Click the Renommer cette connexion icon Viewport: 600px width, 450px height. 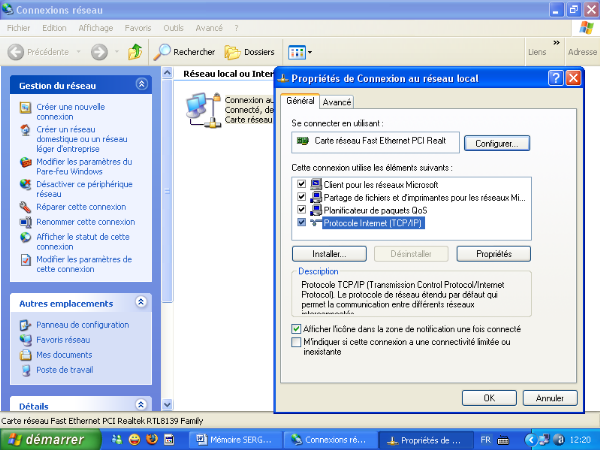tap(25, 222)
